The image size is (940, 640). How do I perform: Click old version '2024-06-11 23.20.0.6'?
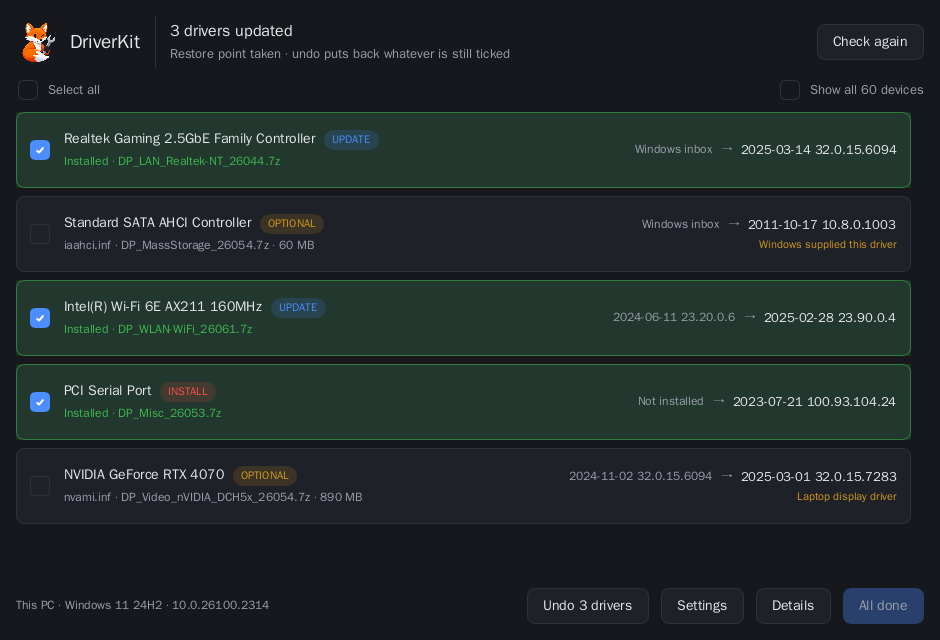(x=674, y=317)
